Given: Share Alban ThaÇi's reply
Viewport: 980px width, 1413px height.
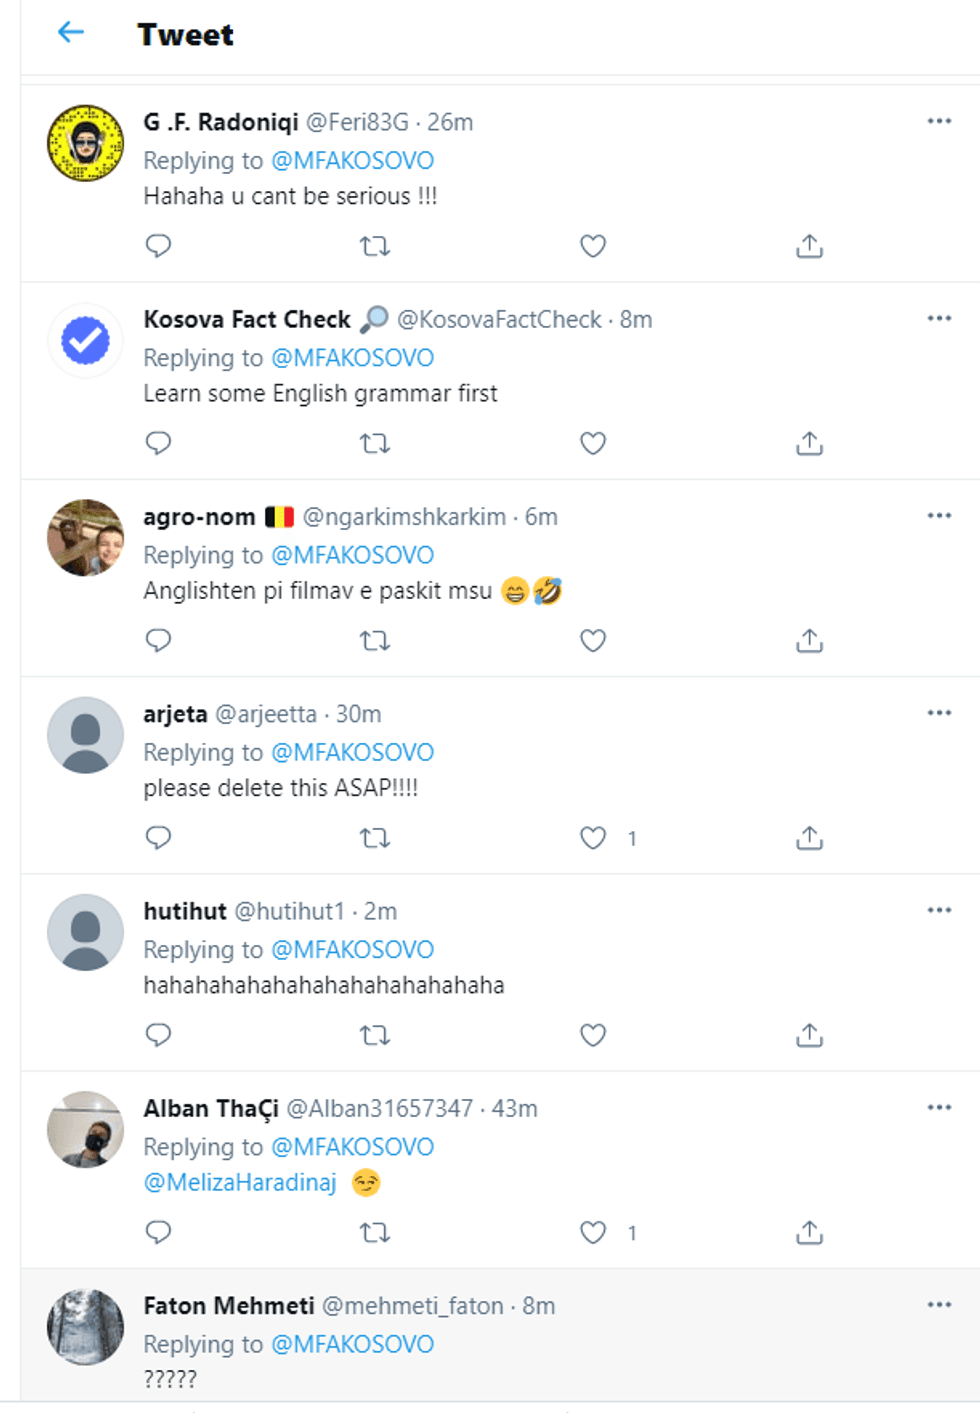Looking at the screenshot, I should coord(810,1232).
